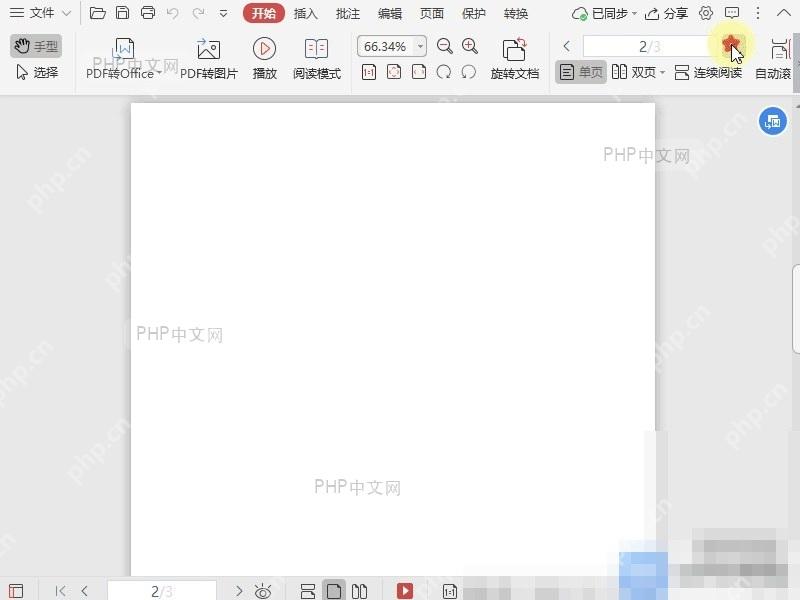This screenshot has width=800, height=600.
Task: Click red play button in status bar
Action: (405, 590)
